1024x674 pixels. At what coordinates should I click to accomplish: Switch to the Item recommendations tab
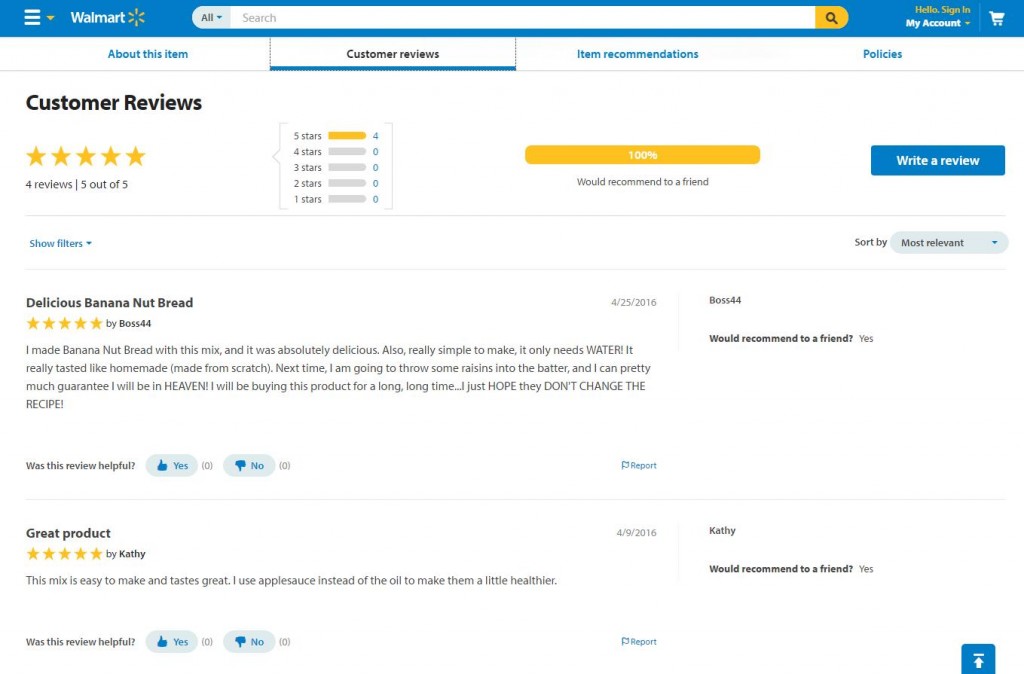click(x=637, y=53)
